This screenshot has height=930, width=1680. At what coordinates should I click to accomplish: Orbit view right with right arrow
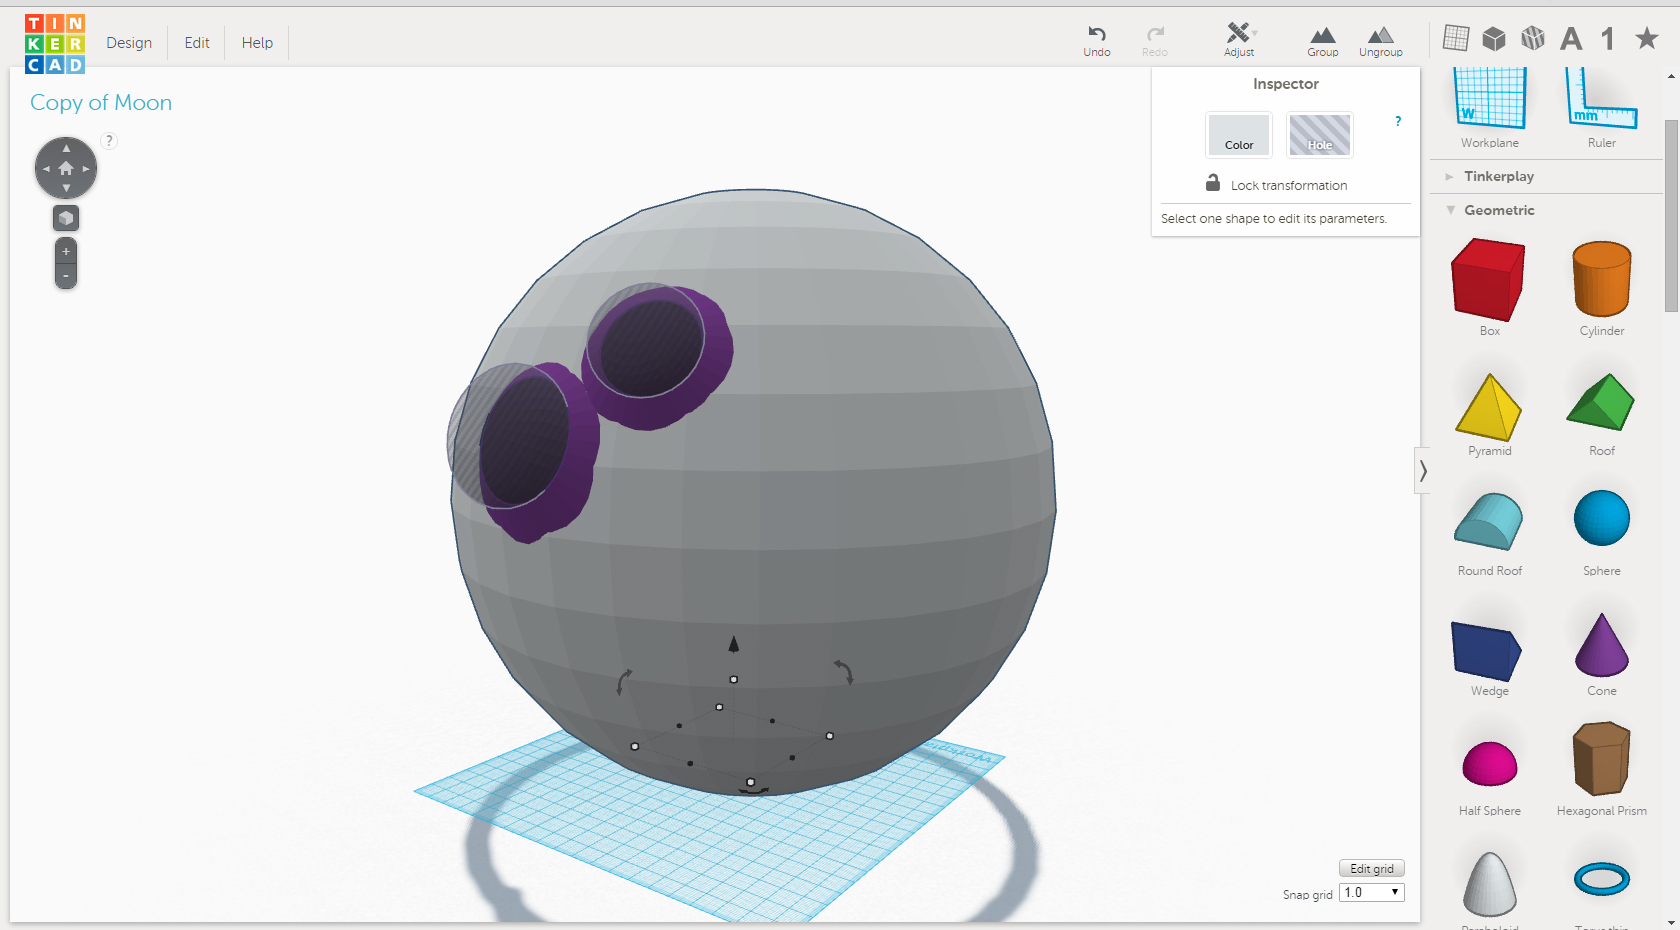tap(86, 169)
